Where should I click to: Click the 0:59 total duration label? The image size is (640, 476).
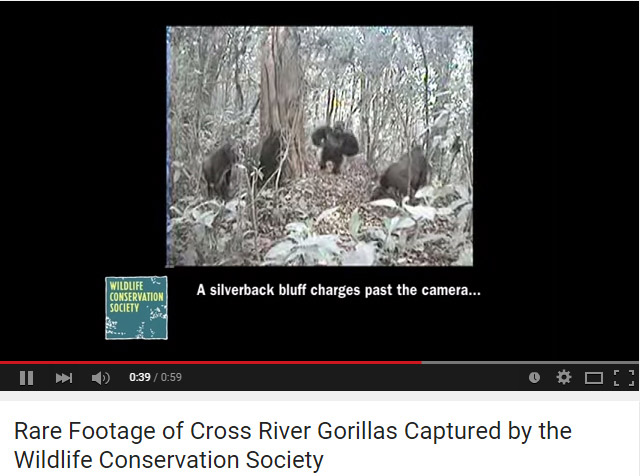[x=171, y=377]
